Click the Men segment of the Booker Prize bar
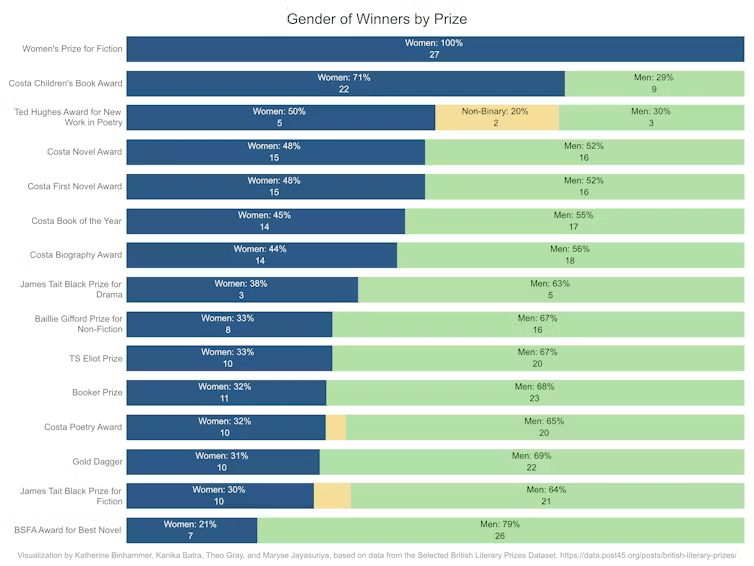This screenshot has width=754, height=566. tap(535, 393)
